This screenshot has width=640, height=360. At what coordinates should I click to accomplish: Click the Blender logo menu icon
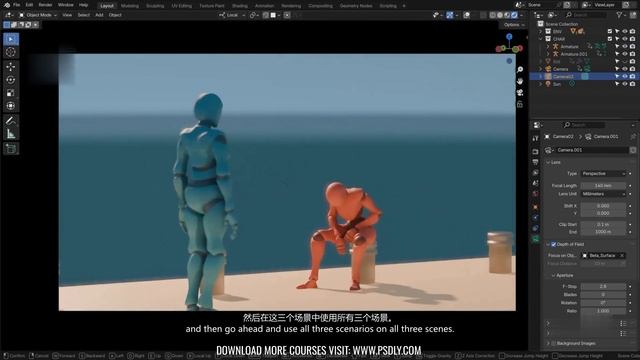click(x=7, y=5)
